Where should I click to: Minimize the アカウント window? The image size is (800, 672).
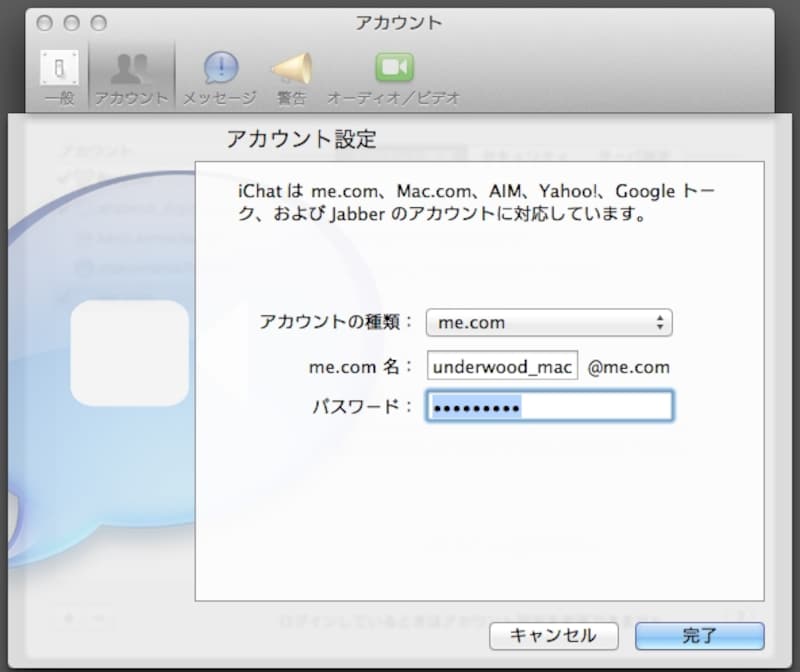click(70, 20)
